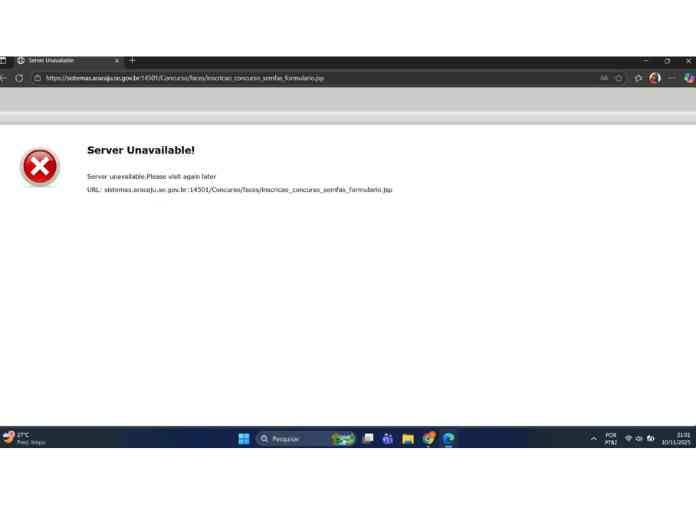The image size is (696, 505).
Task: Click the address bar URL field
Action: (300, 78)
